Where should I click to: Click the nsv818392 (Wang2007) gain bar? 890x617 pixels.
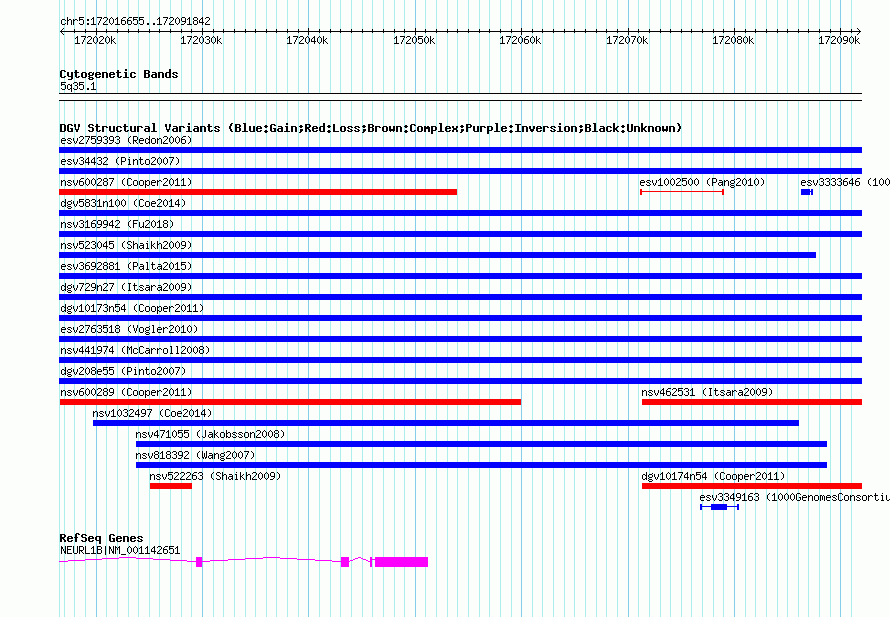pyautogui.click(x=481, y=465)
